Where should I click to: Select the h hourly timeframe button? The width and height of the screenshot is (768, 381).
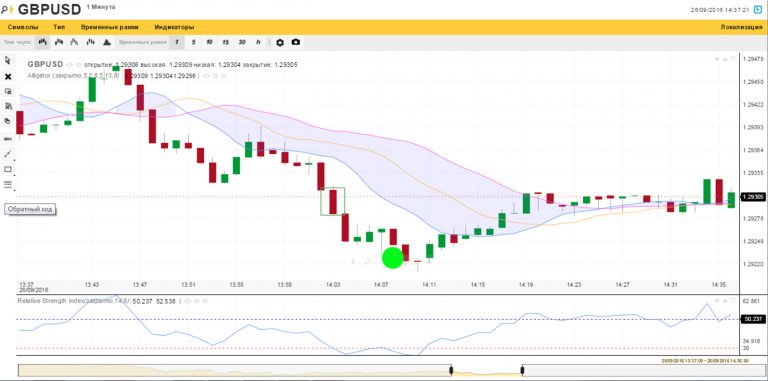coord(258,43)
